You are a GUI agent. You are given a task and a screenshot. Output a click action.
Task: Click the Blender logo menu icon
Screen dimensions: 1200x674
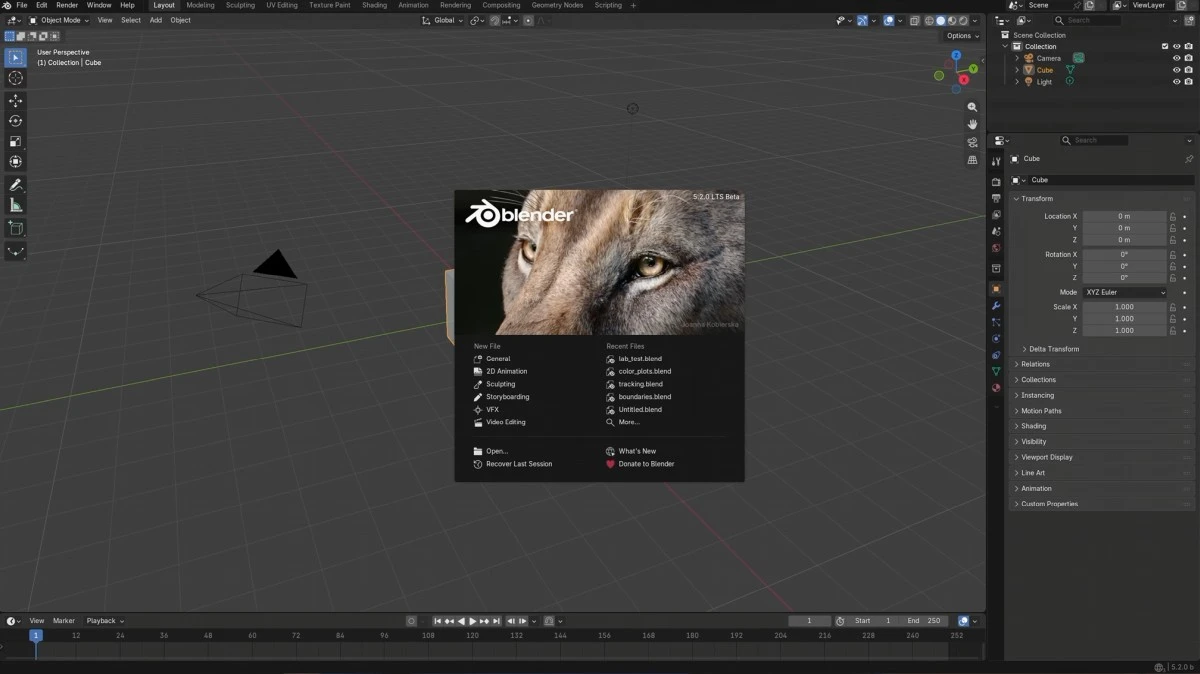click(7, 5)
